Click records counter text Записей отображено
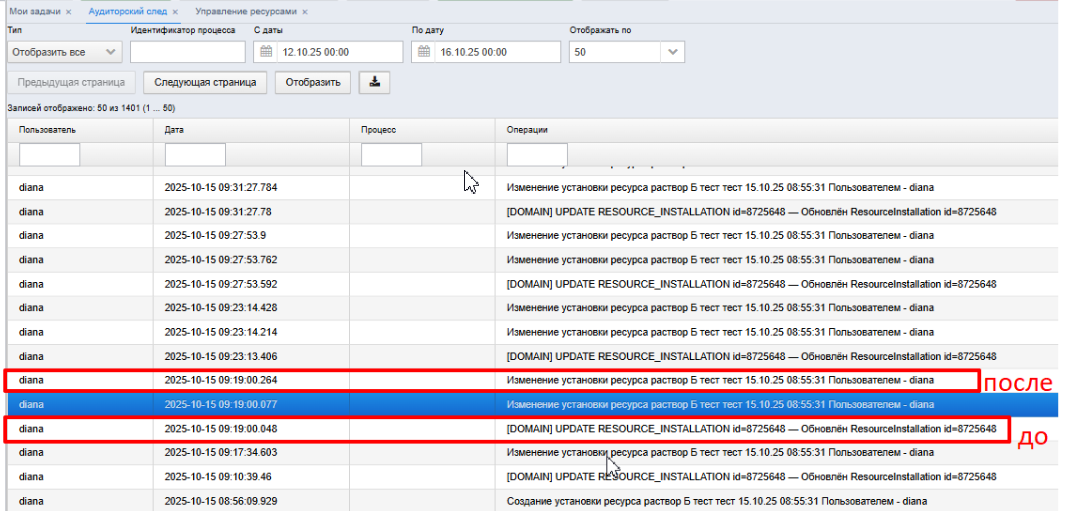The image size is (1066, 511). pyautogui.click(x=90, y=108)
